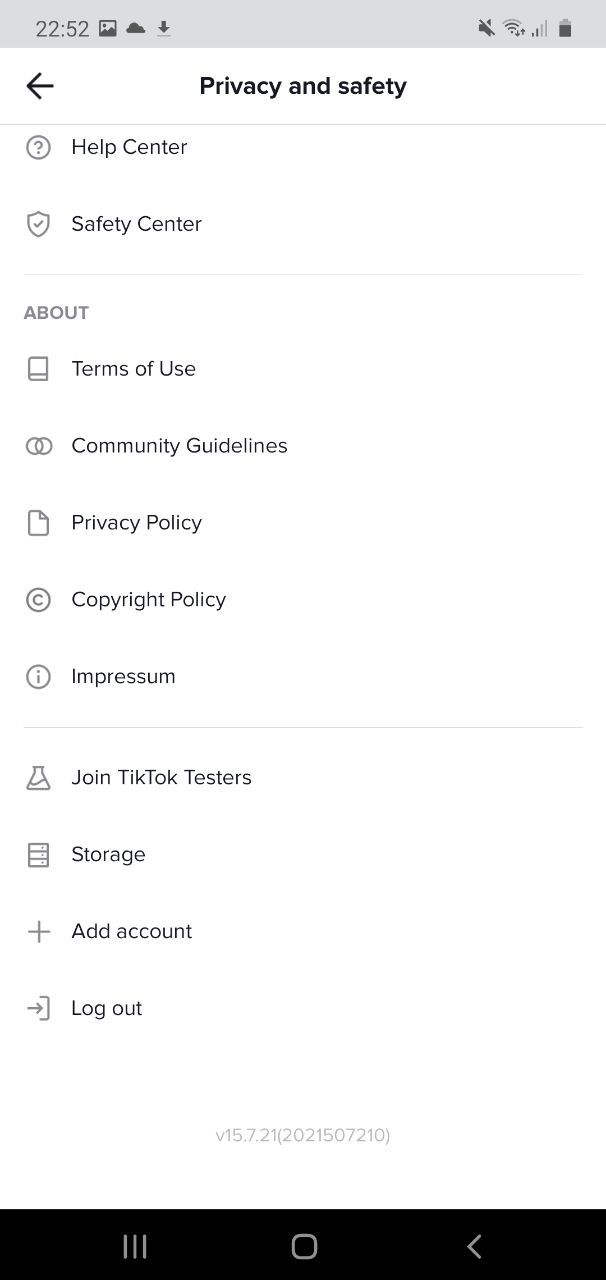This screenshot has width=606, height=1280.
Task: Open Community Guidelines
Action: (179, 446)
